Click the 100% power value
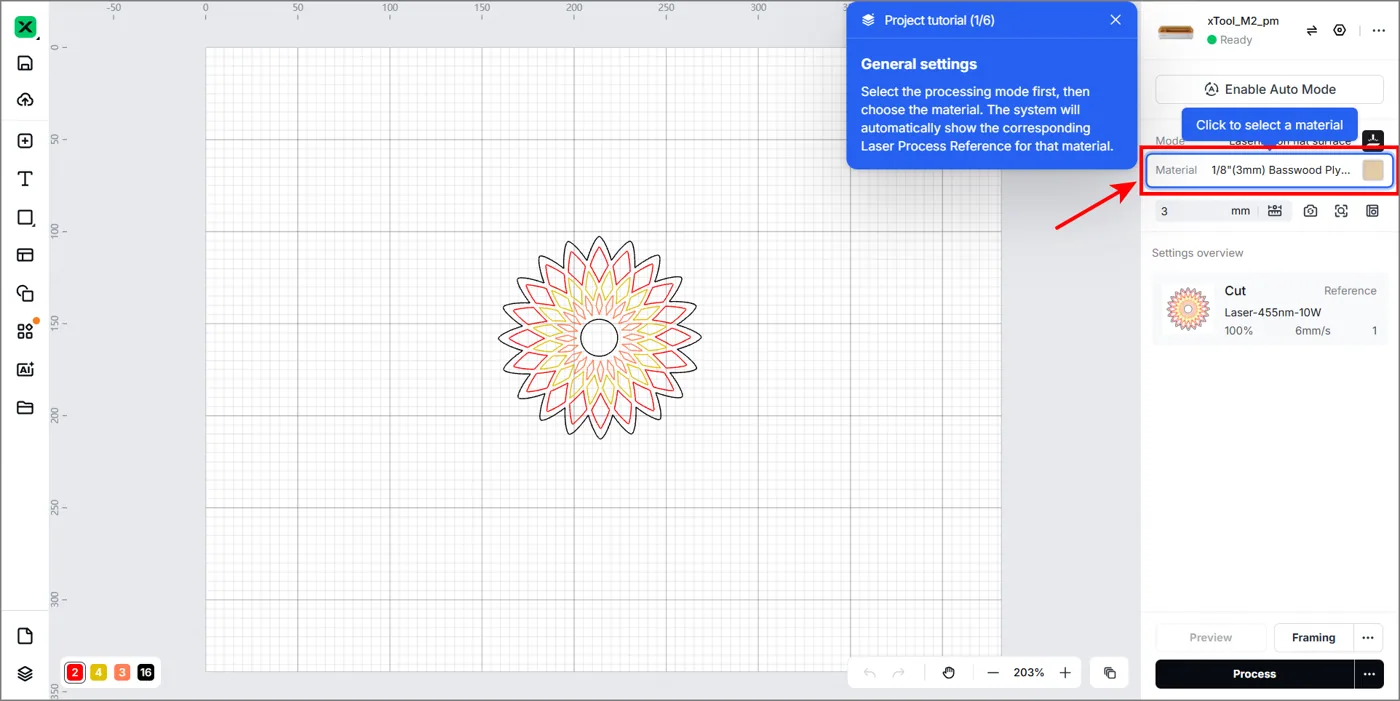Screen dimensions: 1400x701 (1239, 331)
